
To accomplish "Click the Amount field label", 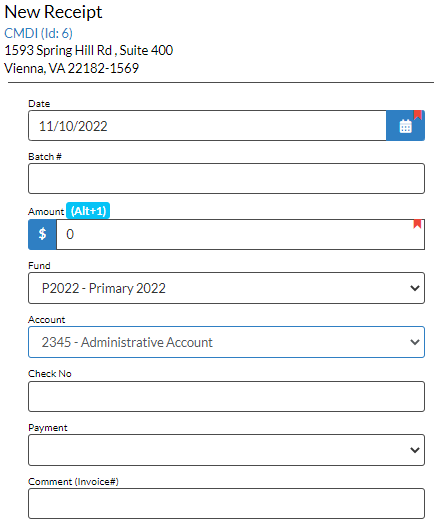I will click(46, 211).
